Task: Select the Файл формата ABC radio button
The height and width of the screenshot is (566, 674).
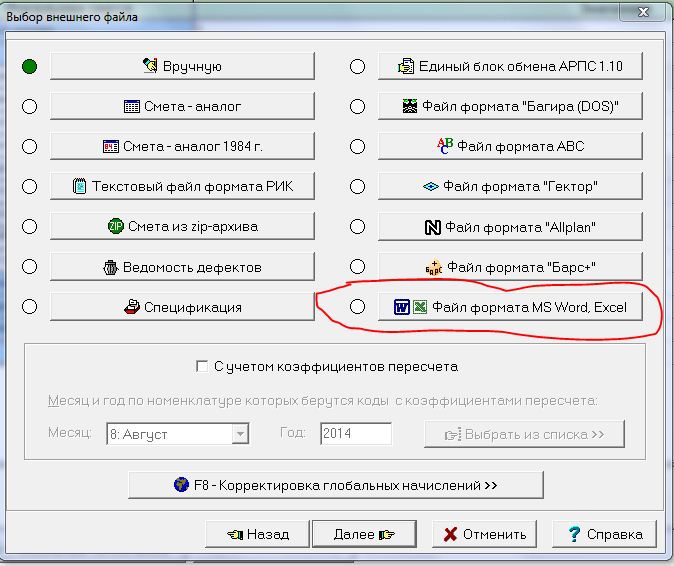Action: click(x=357, y=147)
